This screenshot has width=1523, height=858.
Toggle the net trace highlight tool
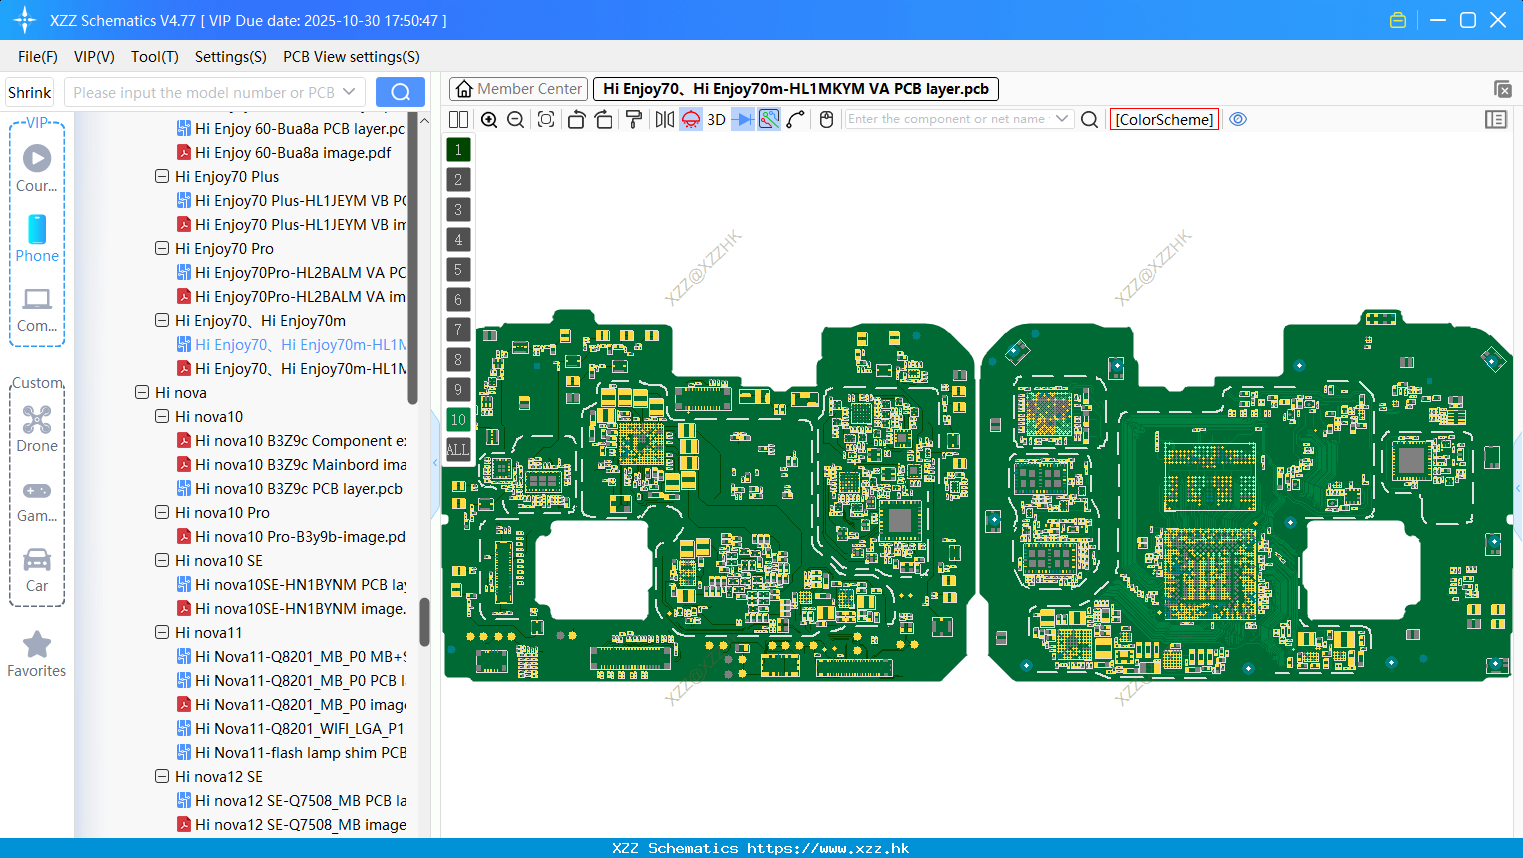coord(769,120)
